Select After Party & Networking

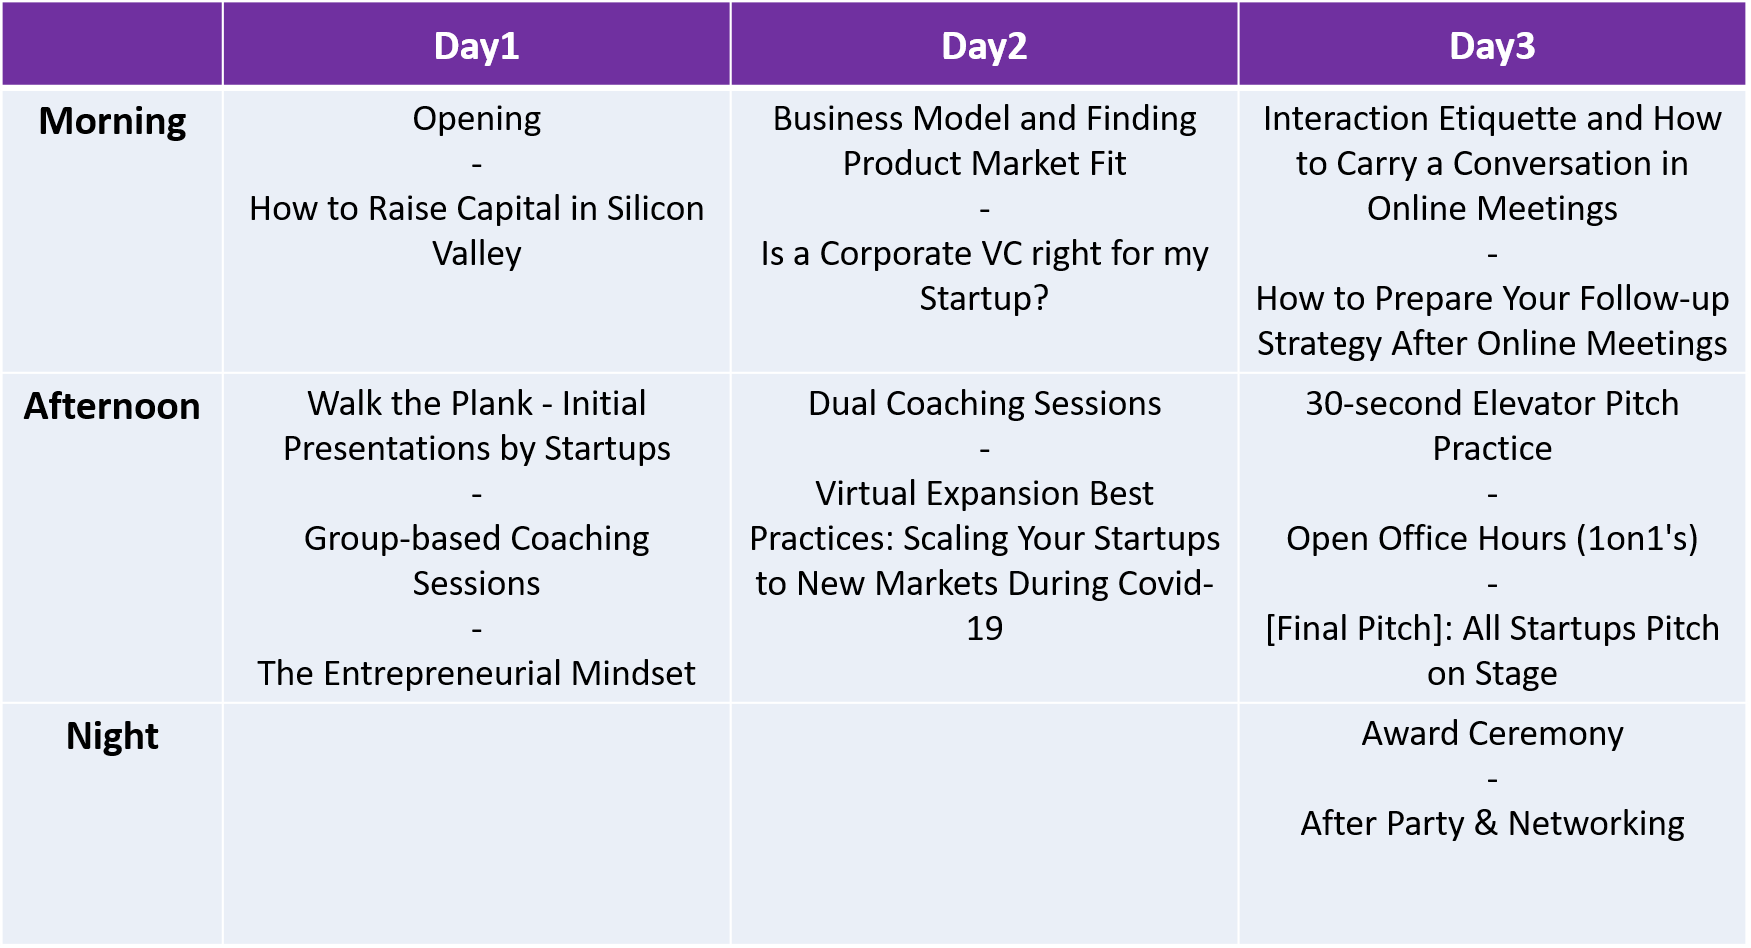(x=1492, y=823)
